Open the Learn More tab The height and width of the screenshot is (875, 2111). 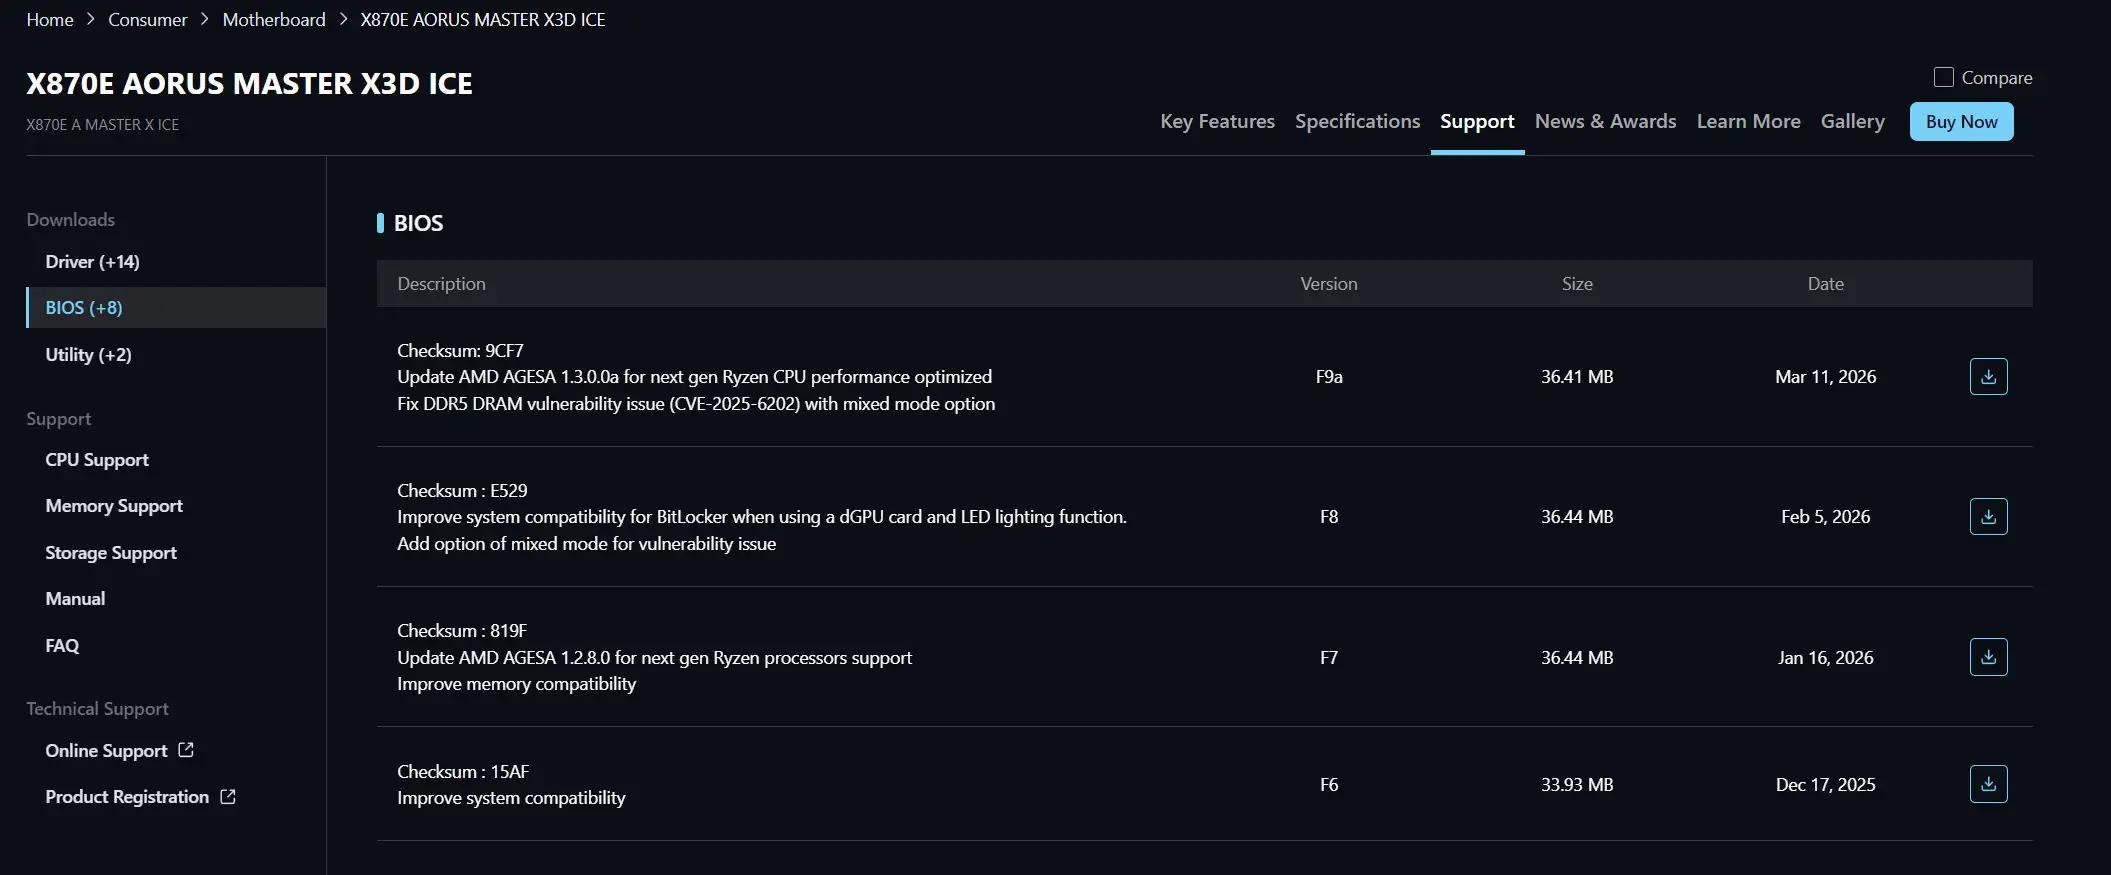tap(1748, 121)
